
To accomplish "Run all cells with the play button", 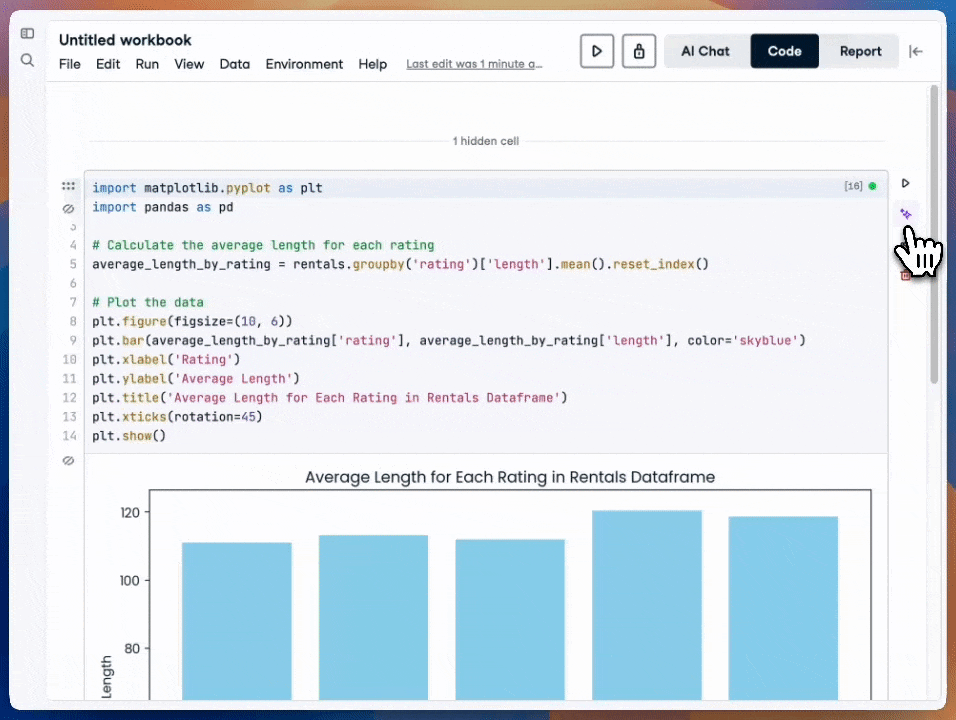I will coord(597,51).
